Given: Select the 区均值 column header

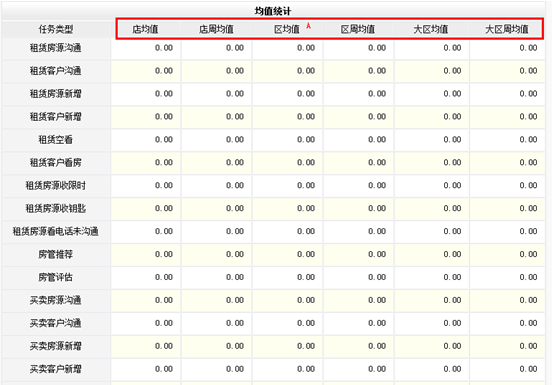Looking at the screenshot, I should [x=287, y=29].
